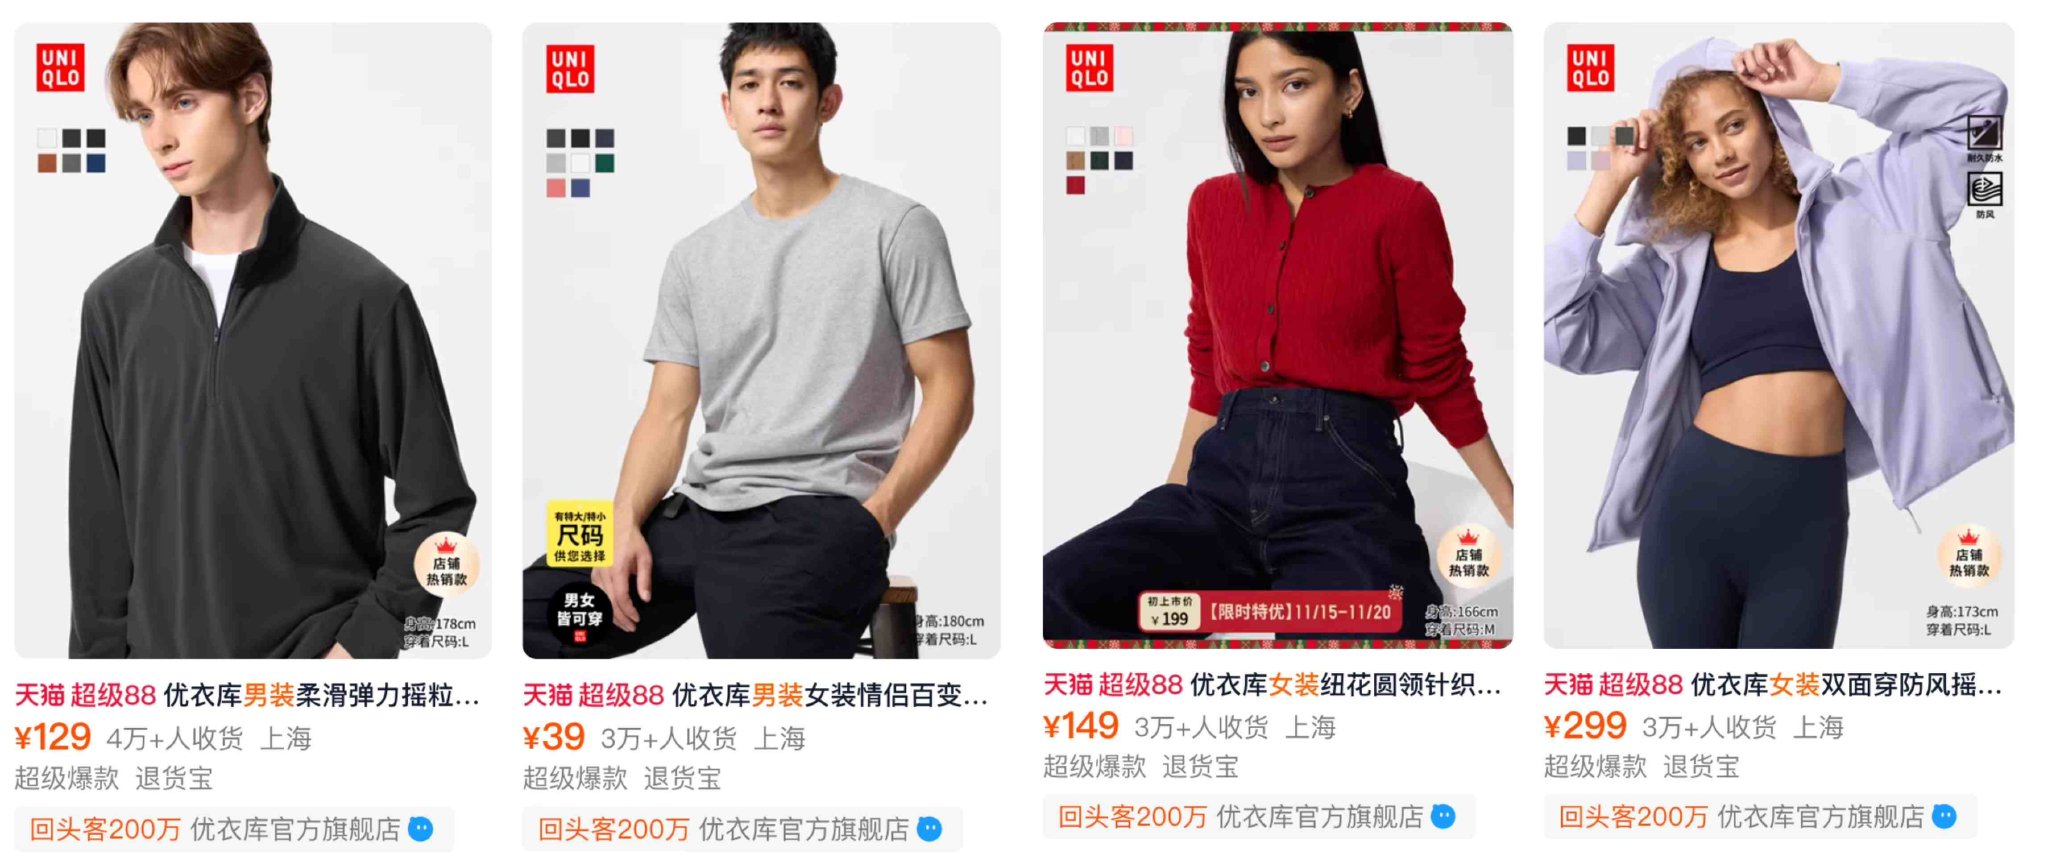Open 优衣库官方旗舰店 store link under ¥299 item
The image size is (2048, 856).
click(x=1820, y=817)
